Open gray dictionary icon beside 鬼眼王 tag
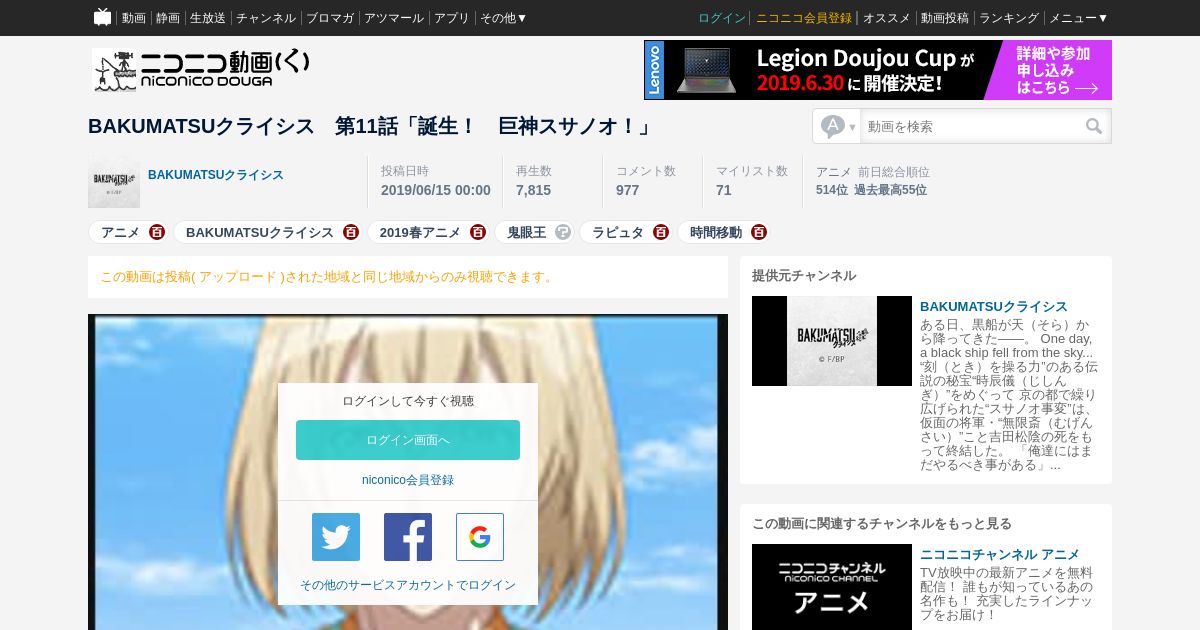Viewport: 1200px width, 630px height. [x=563, y=232]
